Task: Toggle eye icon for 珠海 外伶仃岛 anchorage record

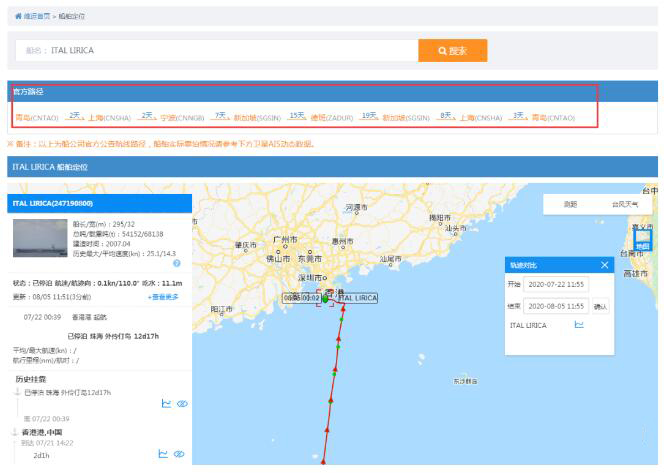Action: (181, 404)
